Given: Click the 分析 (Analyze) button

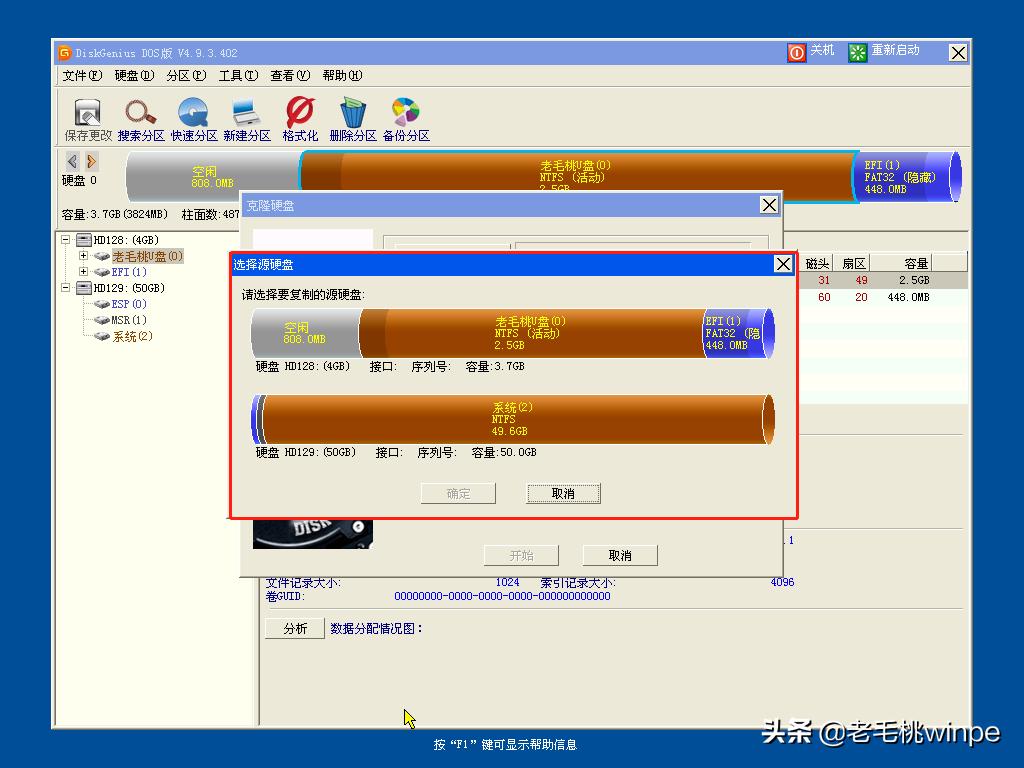Looking at the screenshot, I should pyautogui.click(x=294, y=628).
